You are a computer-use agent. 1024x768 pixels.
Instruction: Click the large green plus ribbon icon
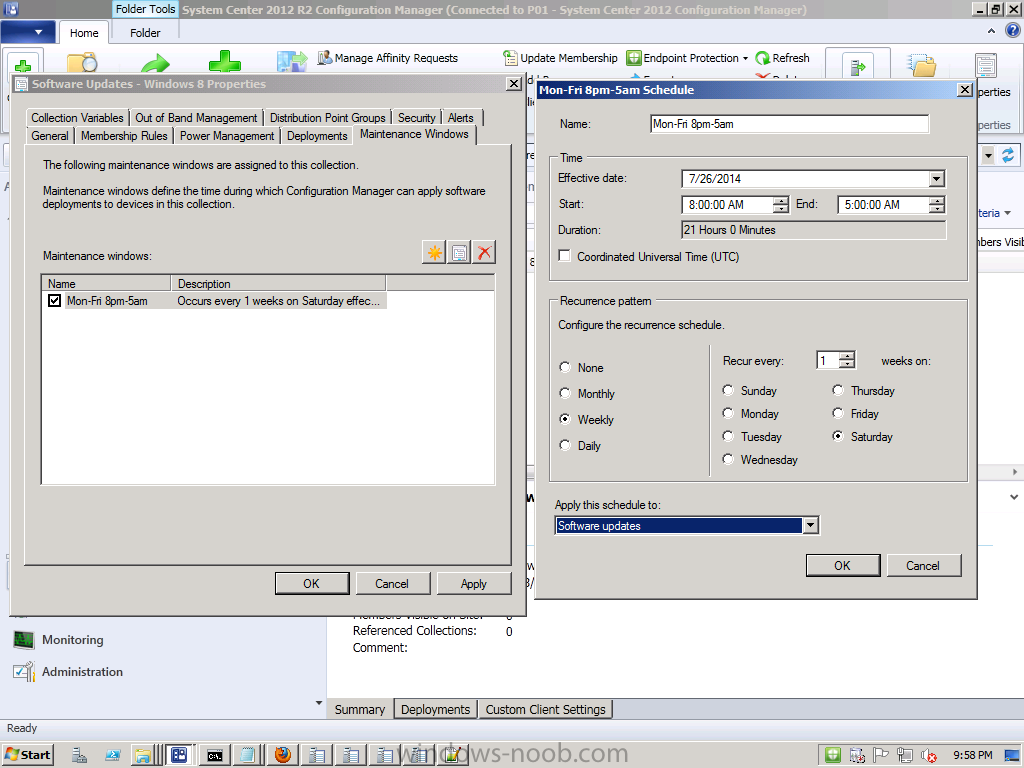coord(225,62)
